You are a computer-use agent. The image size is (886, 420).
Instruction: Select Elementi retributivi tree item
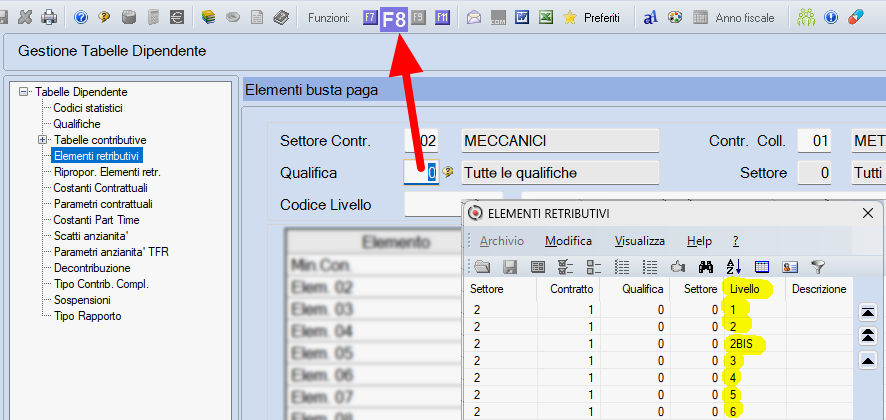[x=96, y=155]
